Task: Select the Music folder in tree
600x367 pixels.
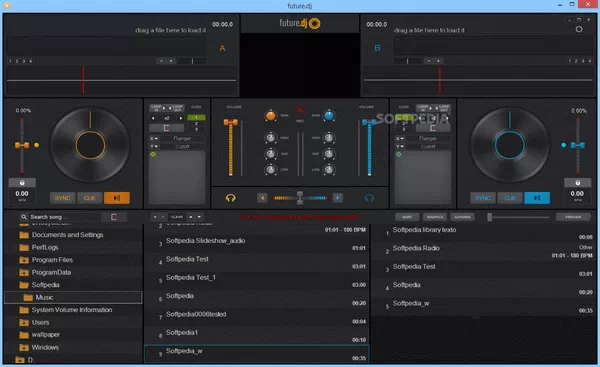Action: click(x=73, y=297)
